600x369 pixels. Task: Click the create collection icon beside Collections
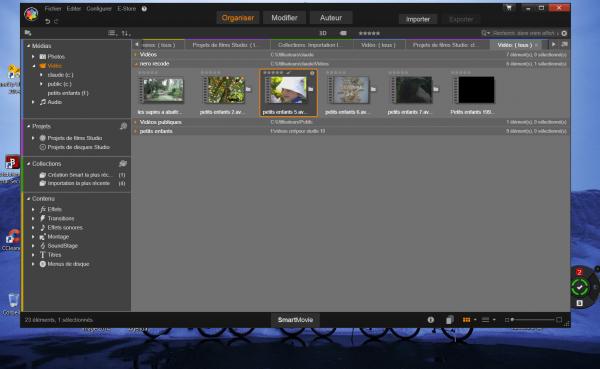(123, 163)
